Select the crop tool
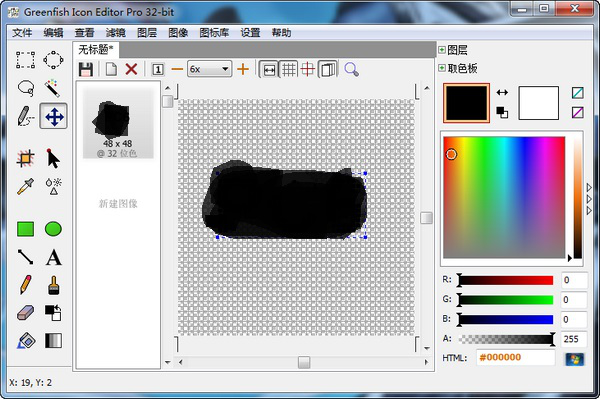This screenshot has width=600, height=399. 25,158
